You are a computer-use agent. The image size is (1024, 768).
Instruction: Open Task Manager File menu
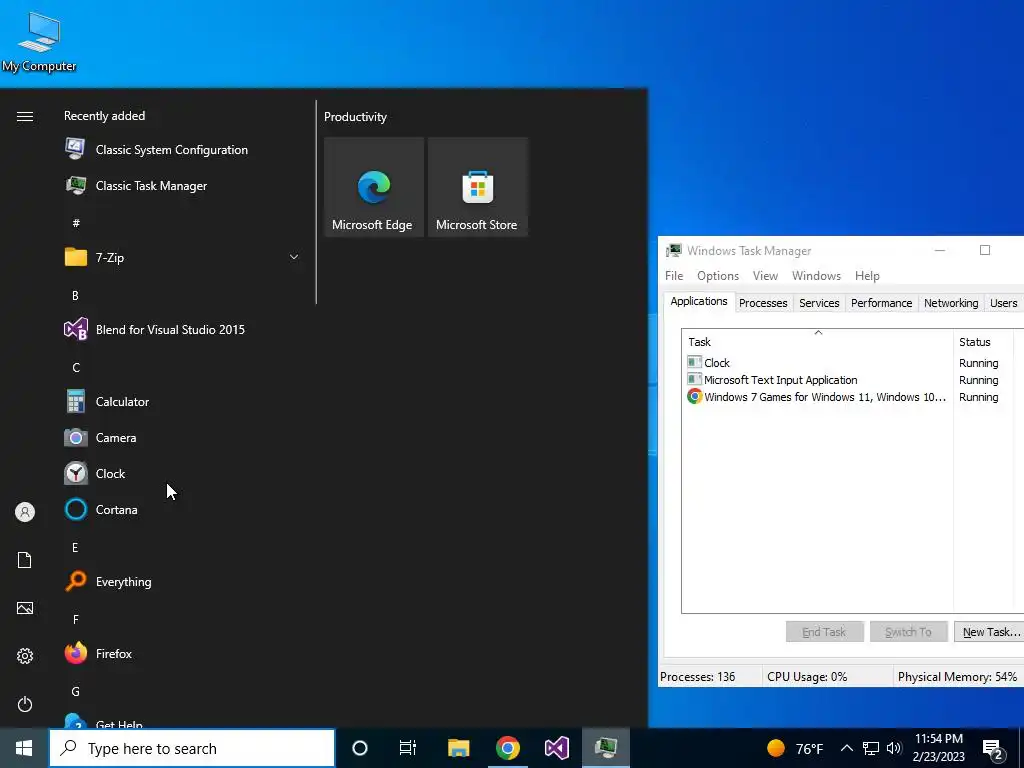tap(674, 276)
